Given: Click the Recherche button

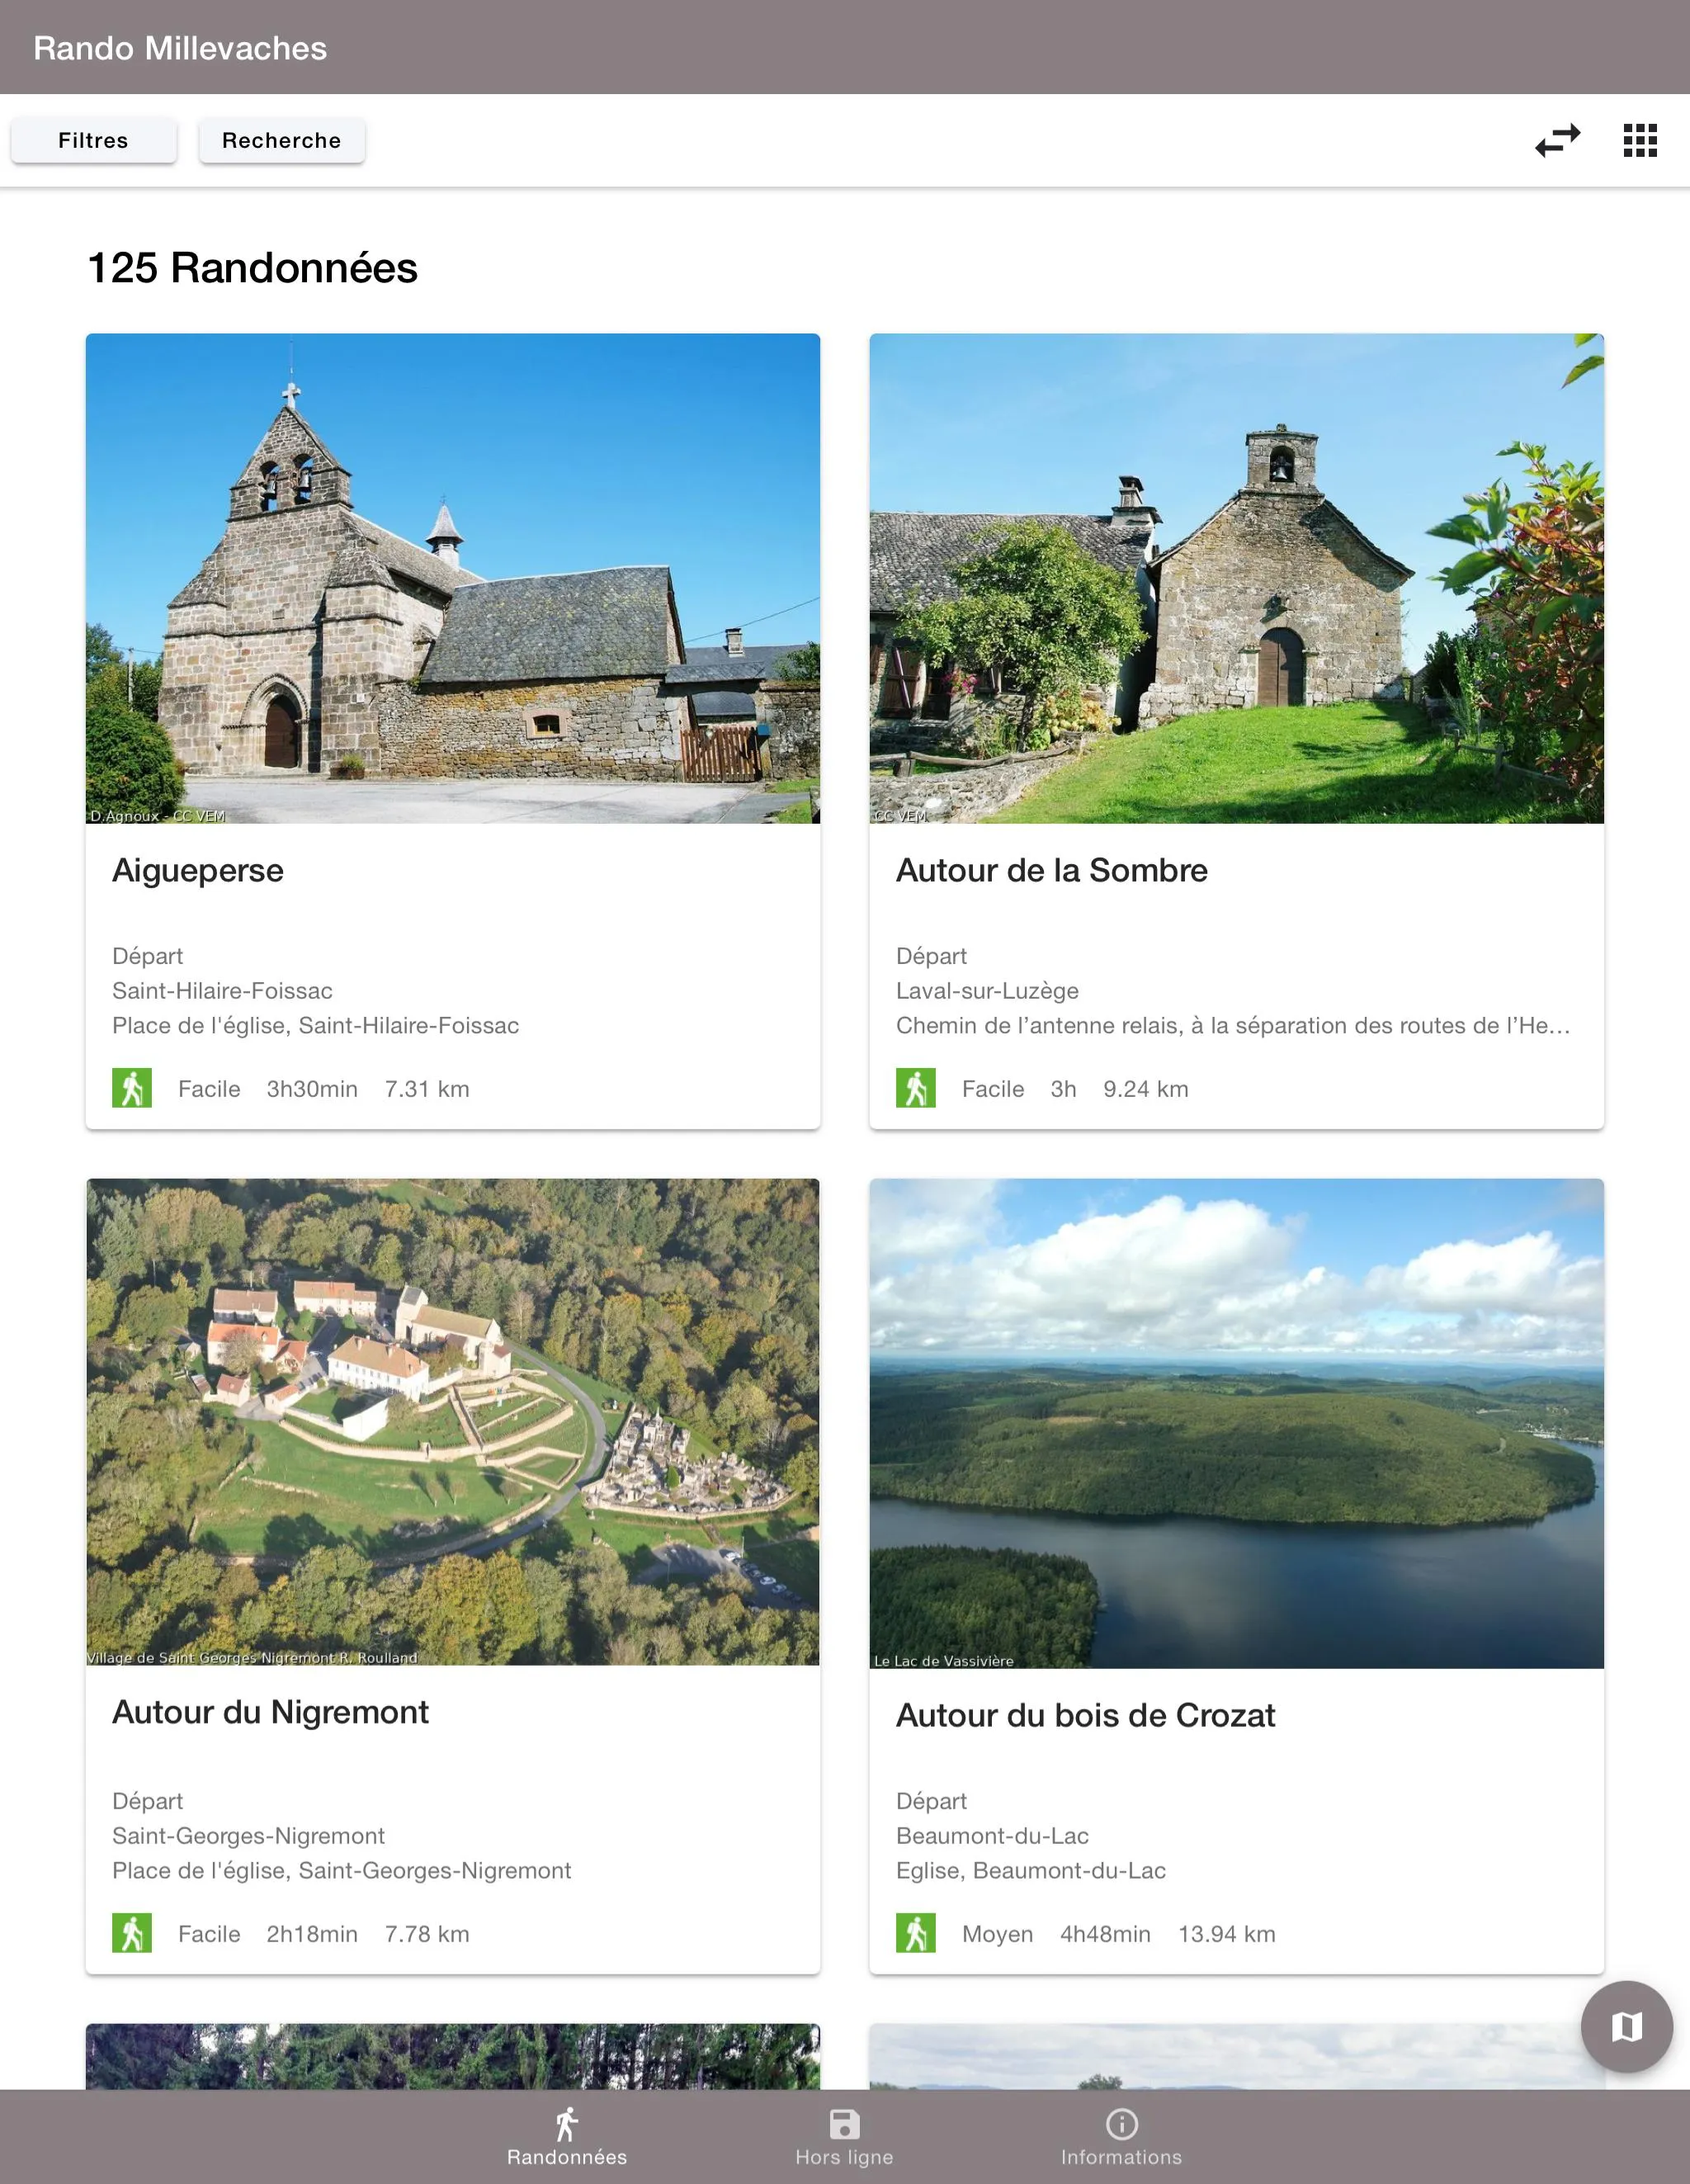Looking at the screenshot, I should click(281, 140).
